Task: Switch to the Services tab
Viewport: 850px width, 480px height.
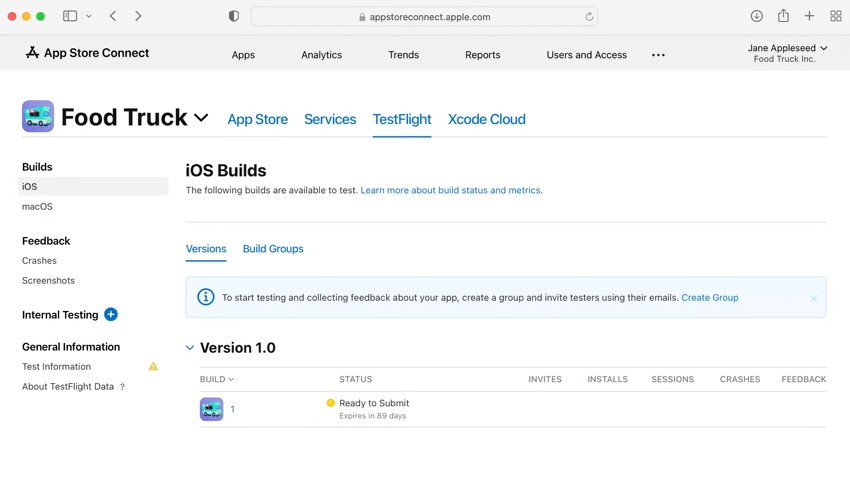Action: [x=330, y=119]
